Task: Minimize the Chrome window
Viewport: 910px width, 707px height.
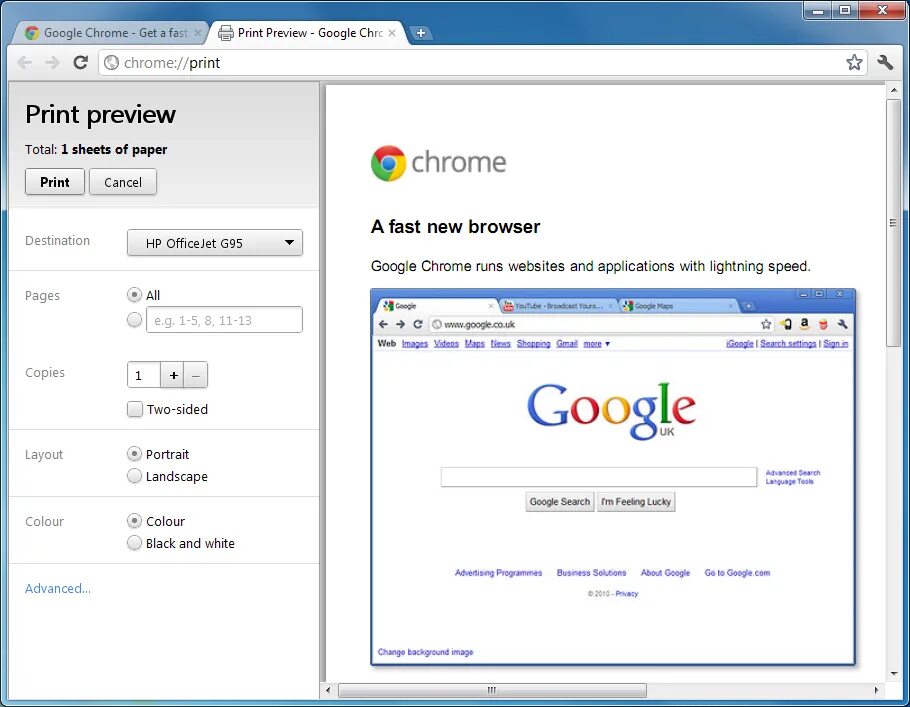Action: point(818,11)
